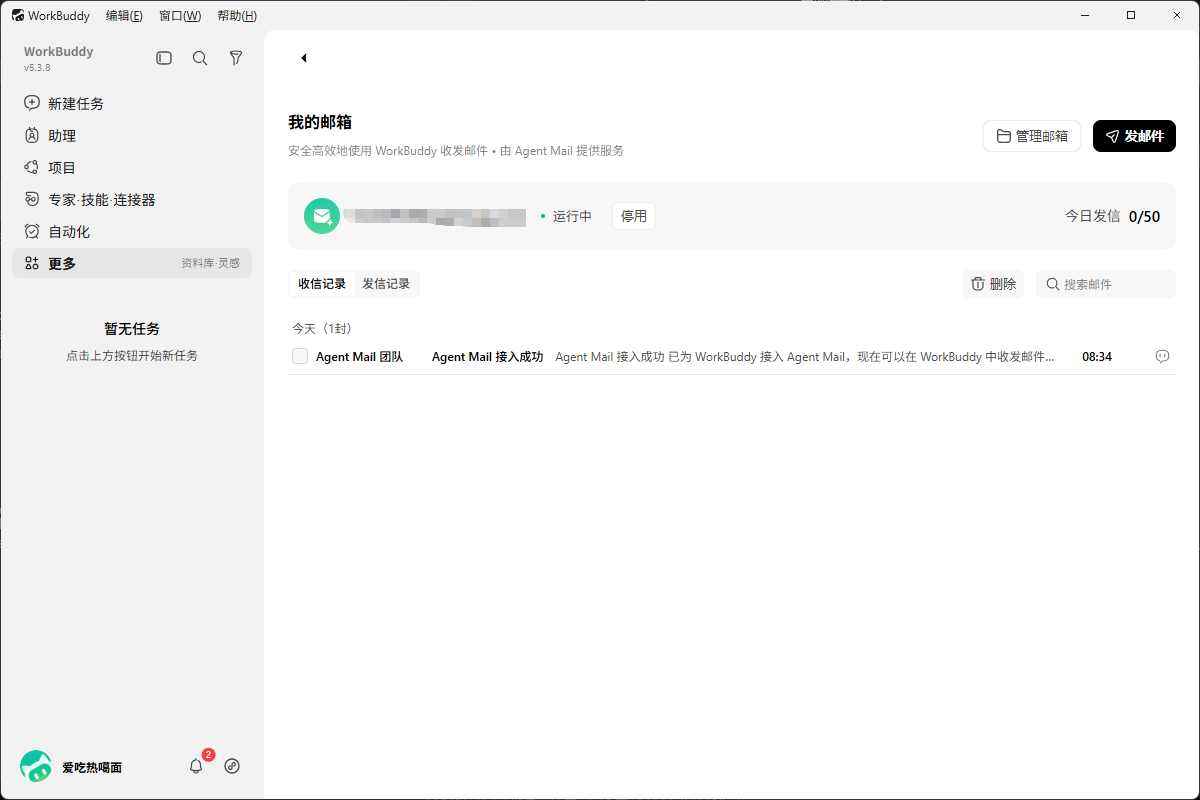Image resolution: width=1200 pixels, height=800 pixels.
Task: Click the 08:34 timestamp
Action: (x=1097, y=357)
